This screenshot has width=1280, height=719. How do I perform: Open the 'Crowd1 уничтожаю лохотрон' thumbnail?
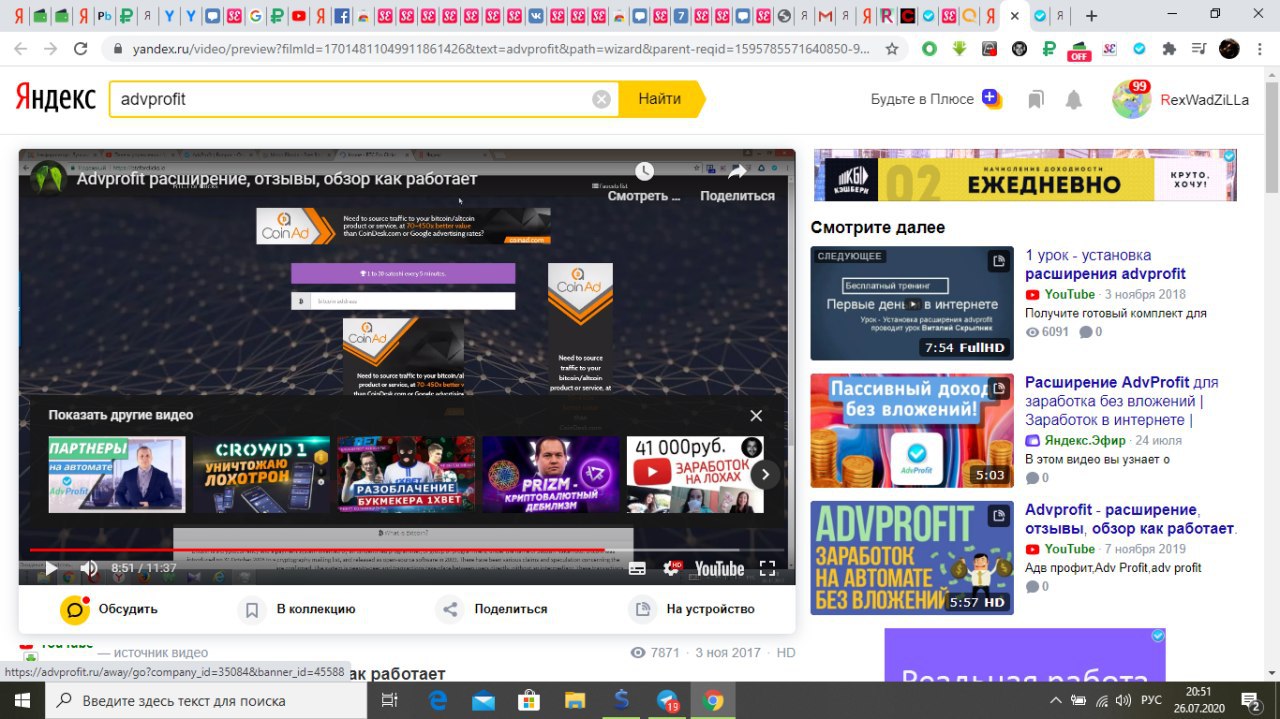coord(261,474)
